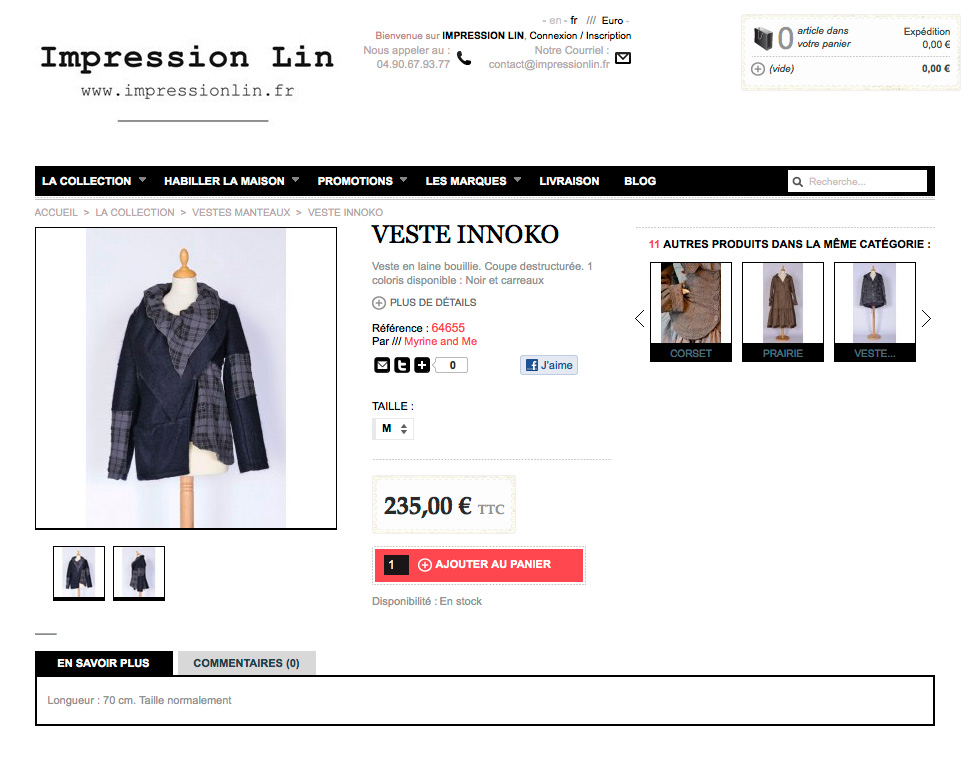The image size is (973, 759).
Task: Open Myrine and Me brand link
Action: [441, 341]
